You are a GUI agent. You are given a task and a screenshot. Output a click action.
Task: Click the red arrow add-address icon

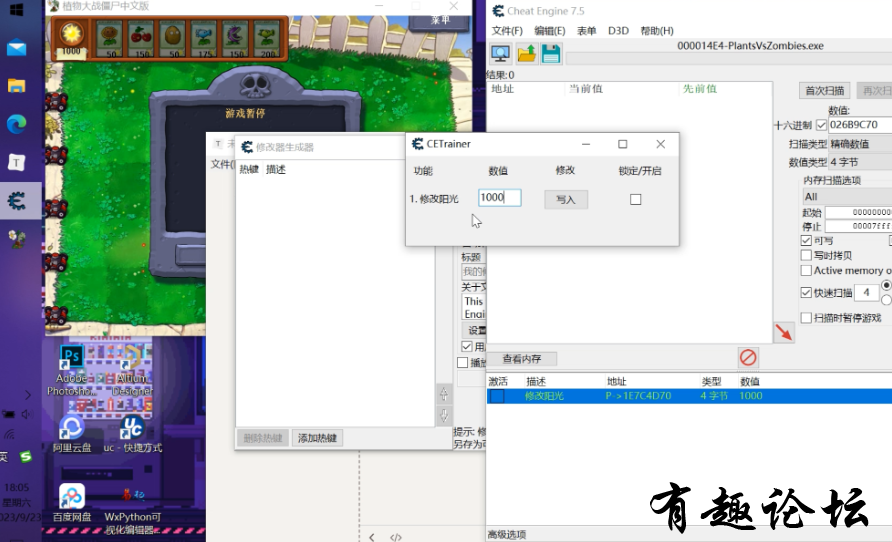tap(784, 332)
